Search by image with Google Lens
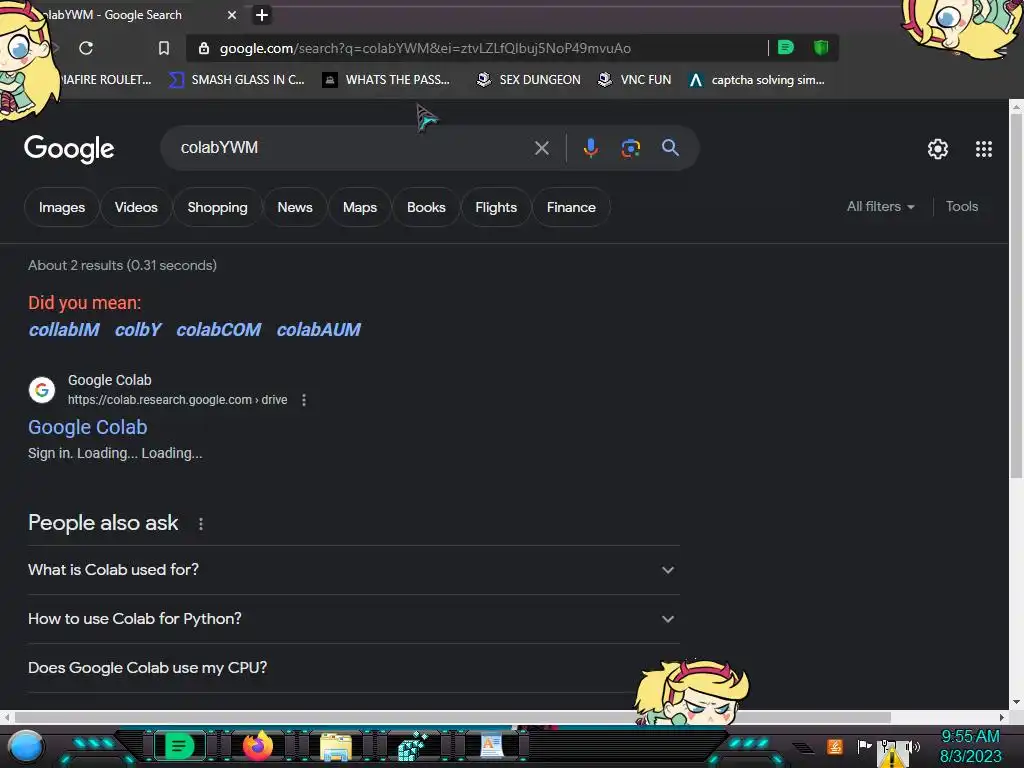1024x768 pixels. click(630, 148)
